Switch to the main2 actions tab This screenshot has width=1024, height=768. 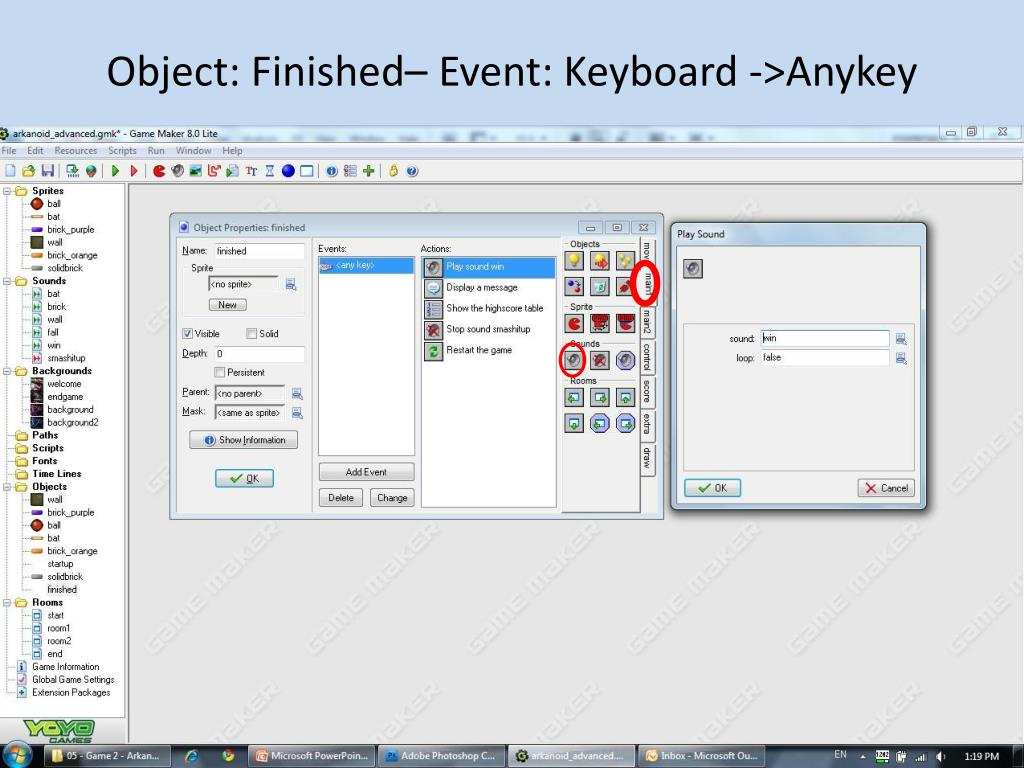click(647, 321)
